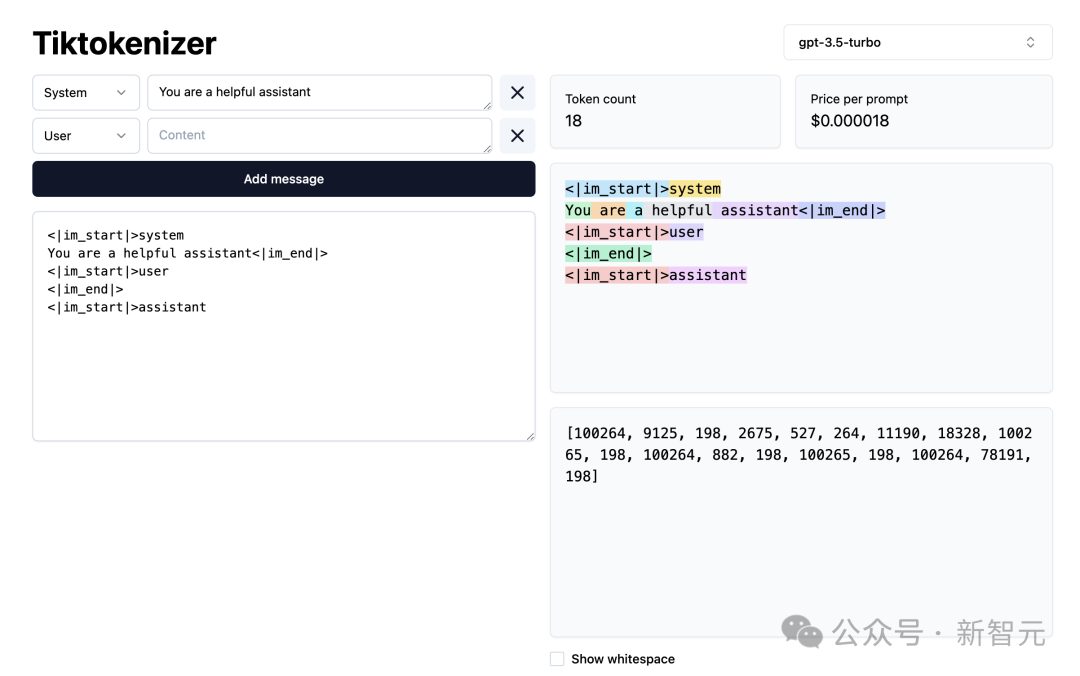Click inside the large raw prompt text area
The image size is (1080, 676).
[x=283, y=370]
